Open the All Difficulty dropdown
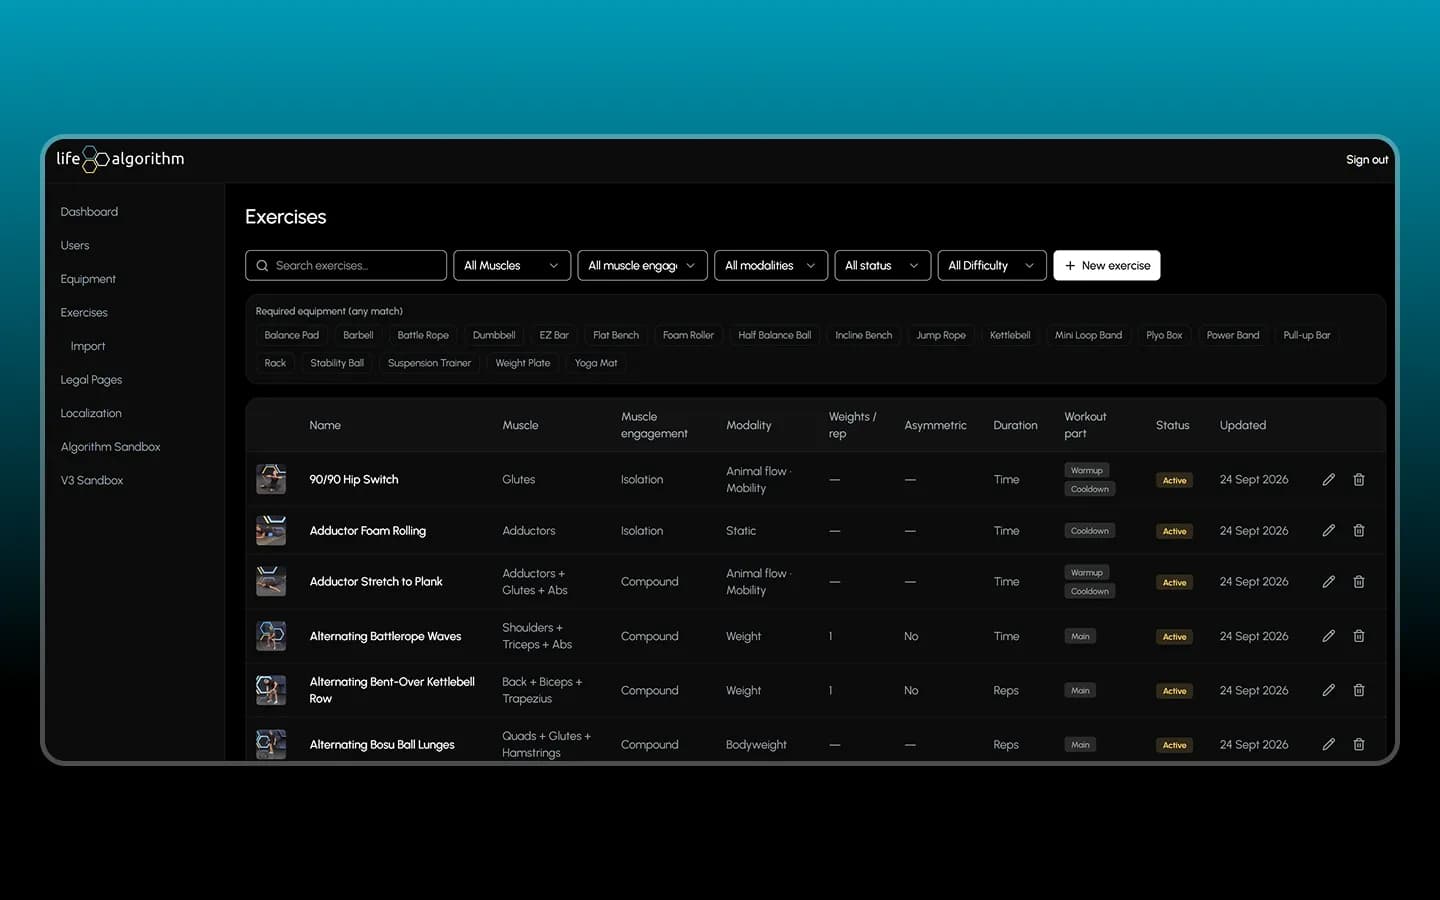The width and height of the screenshot is (1440, 900). click(x=992, y=265)
